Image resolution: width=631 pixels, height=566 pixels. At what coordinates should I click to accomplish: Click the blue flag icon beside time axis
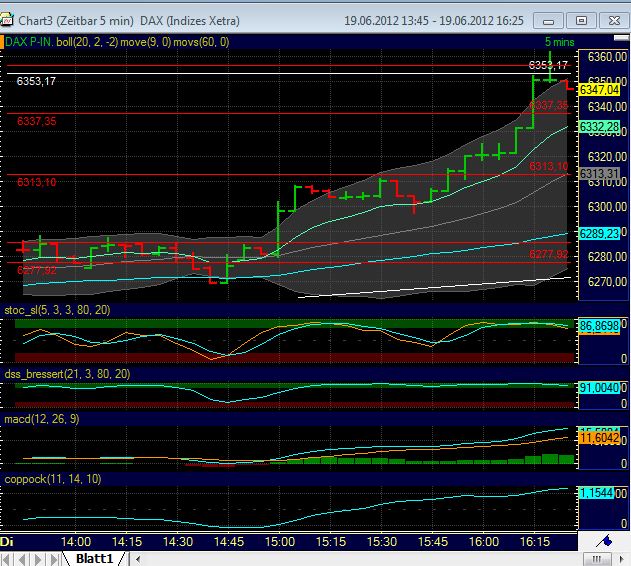604,541
